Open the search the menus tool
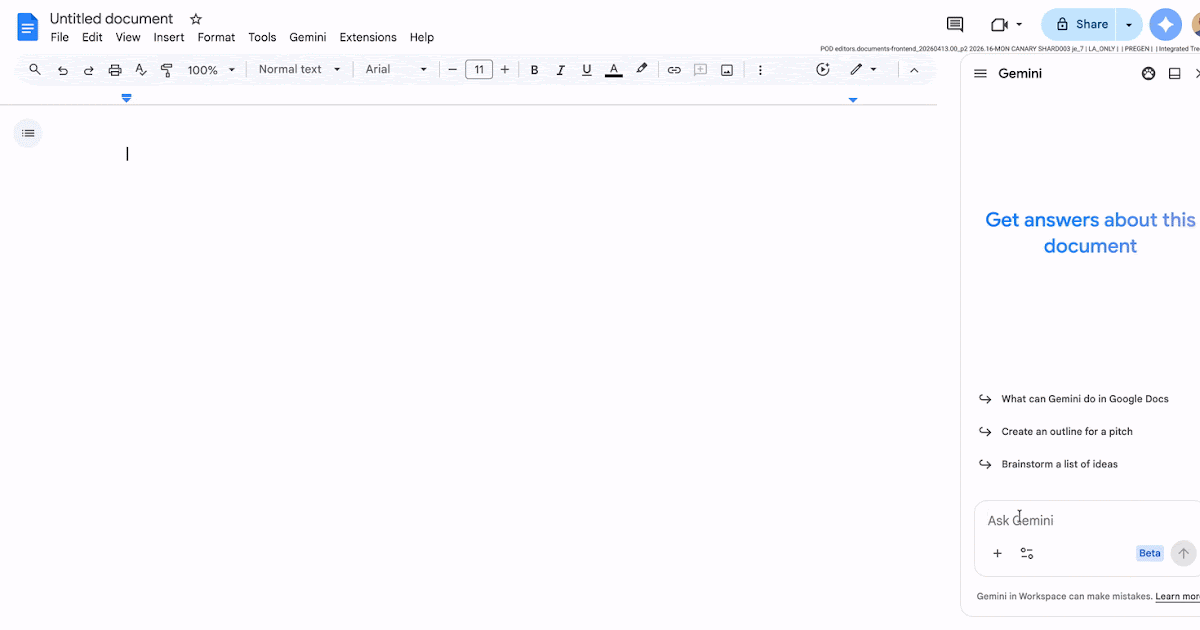Image resolution: width=1200 pixels, height=630 pixels. 35,70
